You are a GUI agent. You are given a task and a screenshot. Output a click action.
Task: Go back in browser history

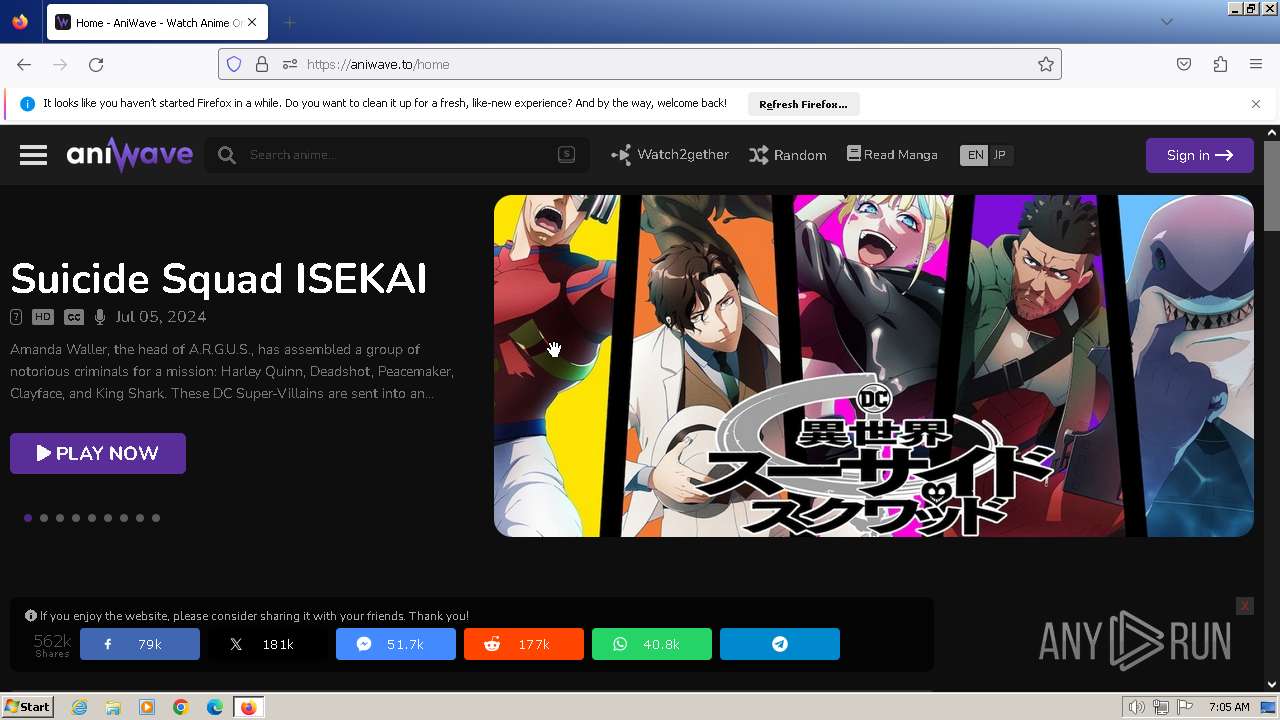(x=24, y=64)
